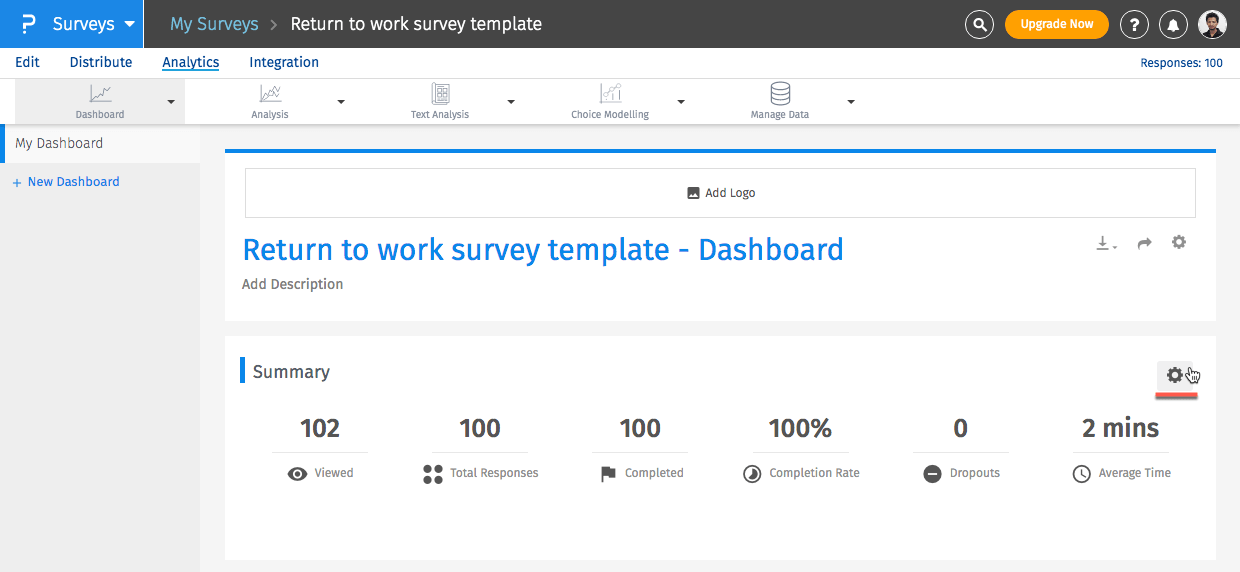Click the search magnifier icon in header
1240x572 pixels.
tap(979, 24)
